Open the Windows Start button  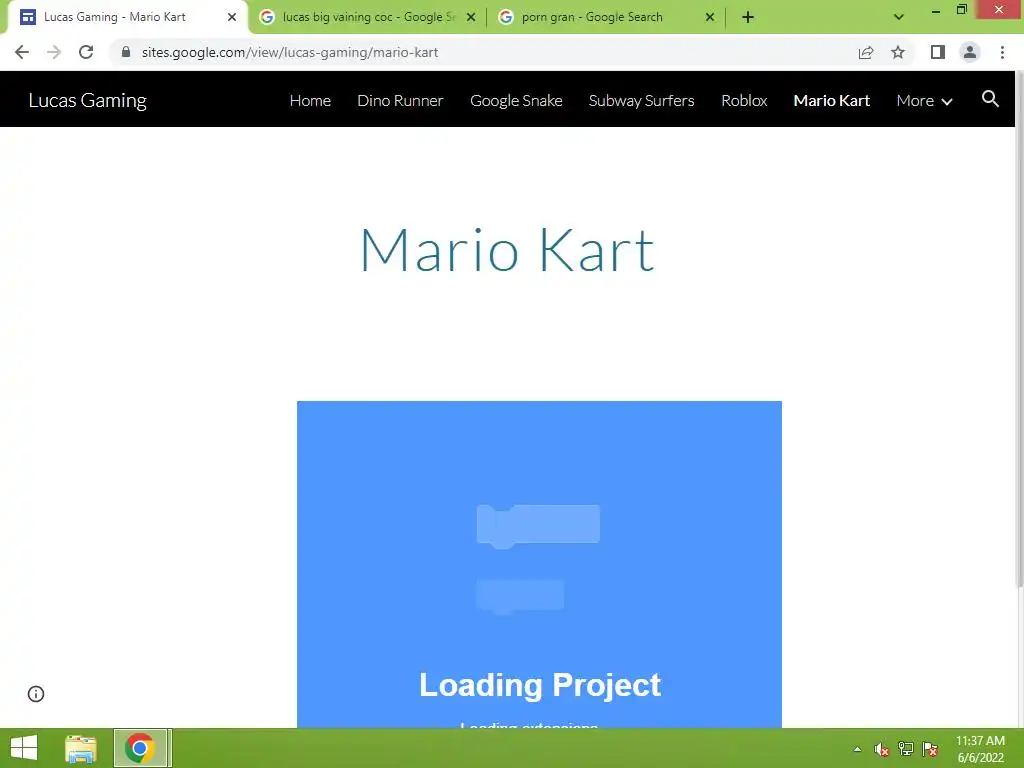[x=24, y=748]
